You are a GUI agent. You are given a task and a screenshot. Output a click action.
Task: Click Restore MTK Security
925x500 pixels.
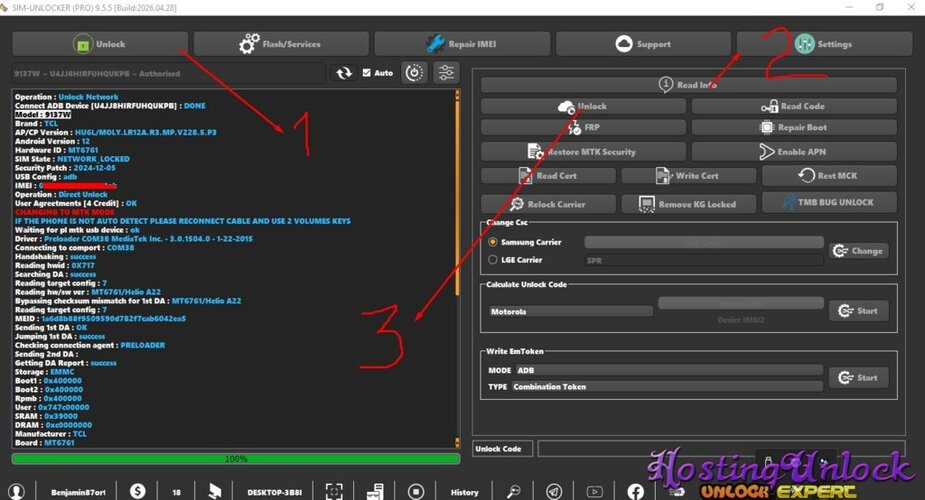point(583,152)
